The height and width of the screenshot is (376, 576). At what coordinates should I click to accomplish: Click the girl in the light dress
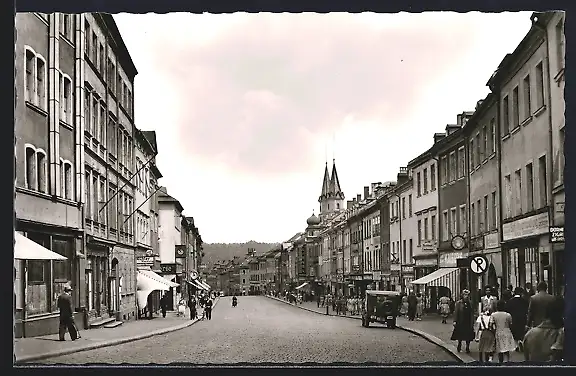point(503,331)
